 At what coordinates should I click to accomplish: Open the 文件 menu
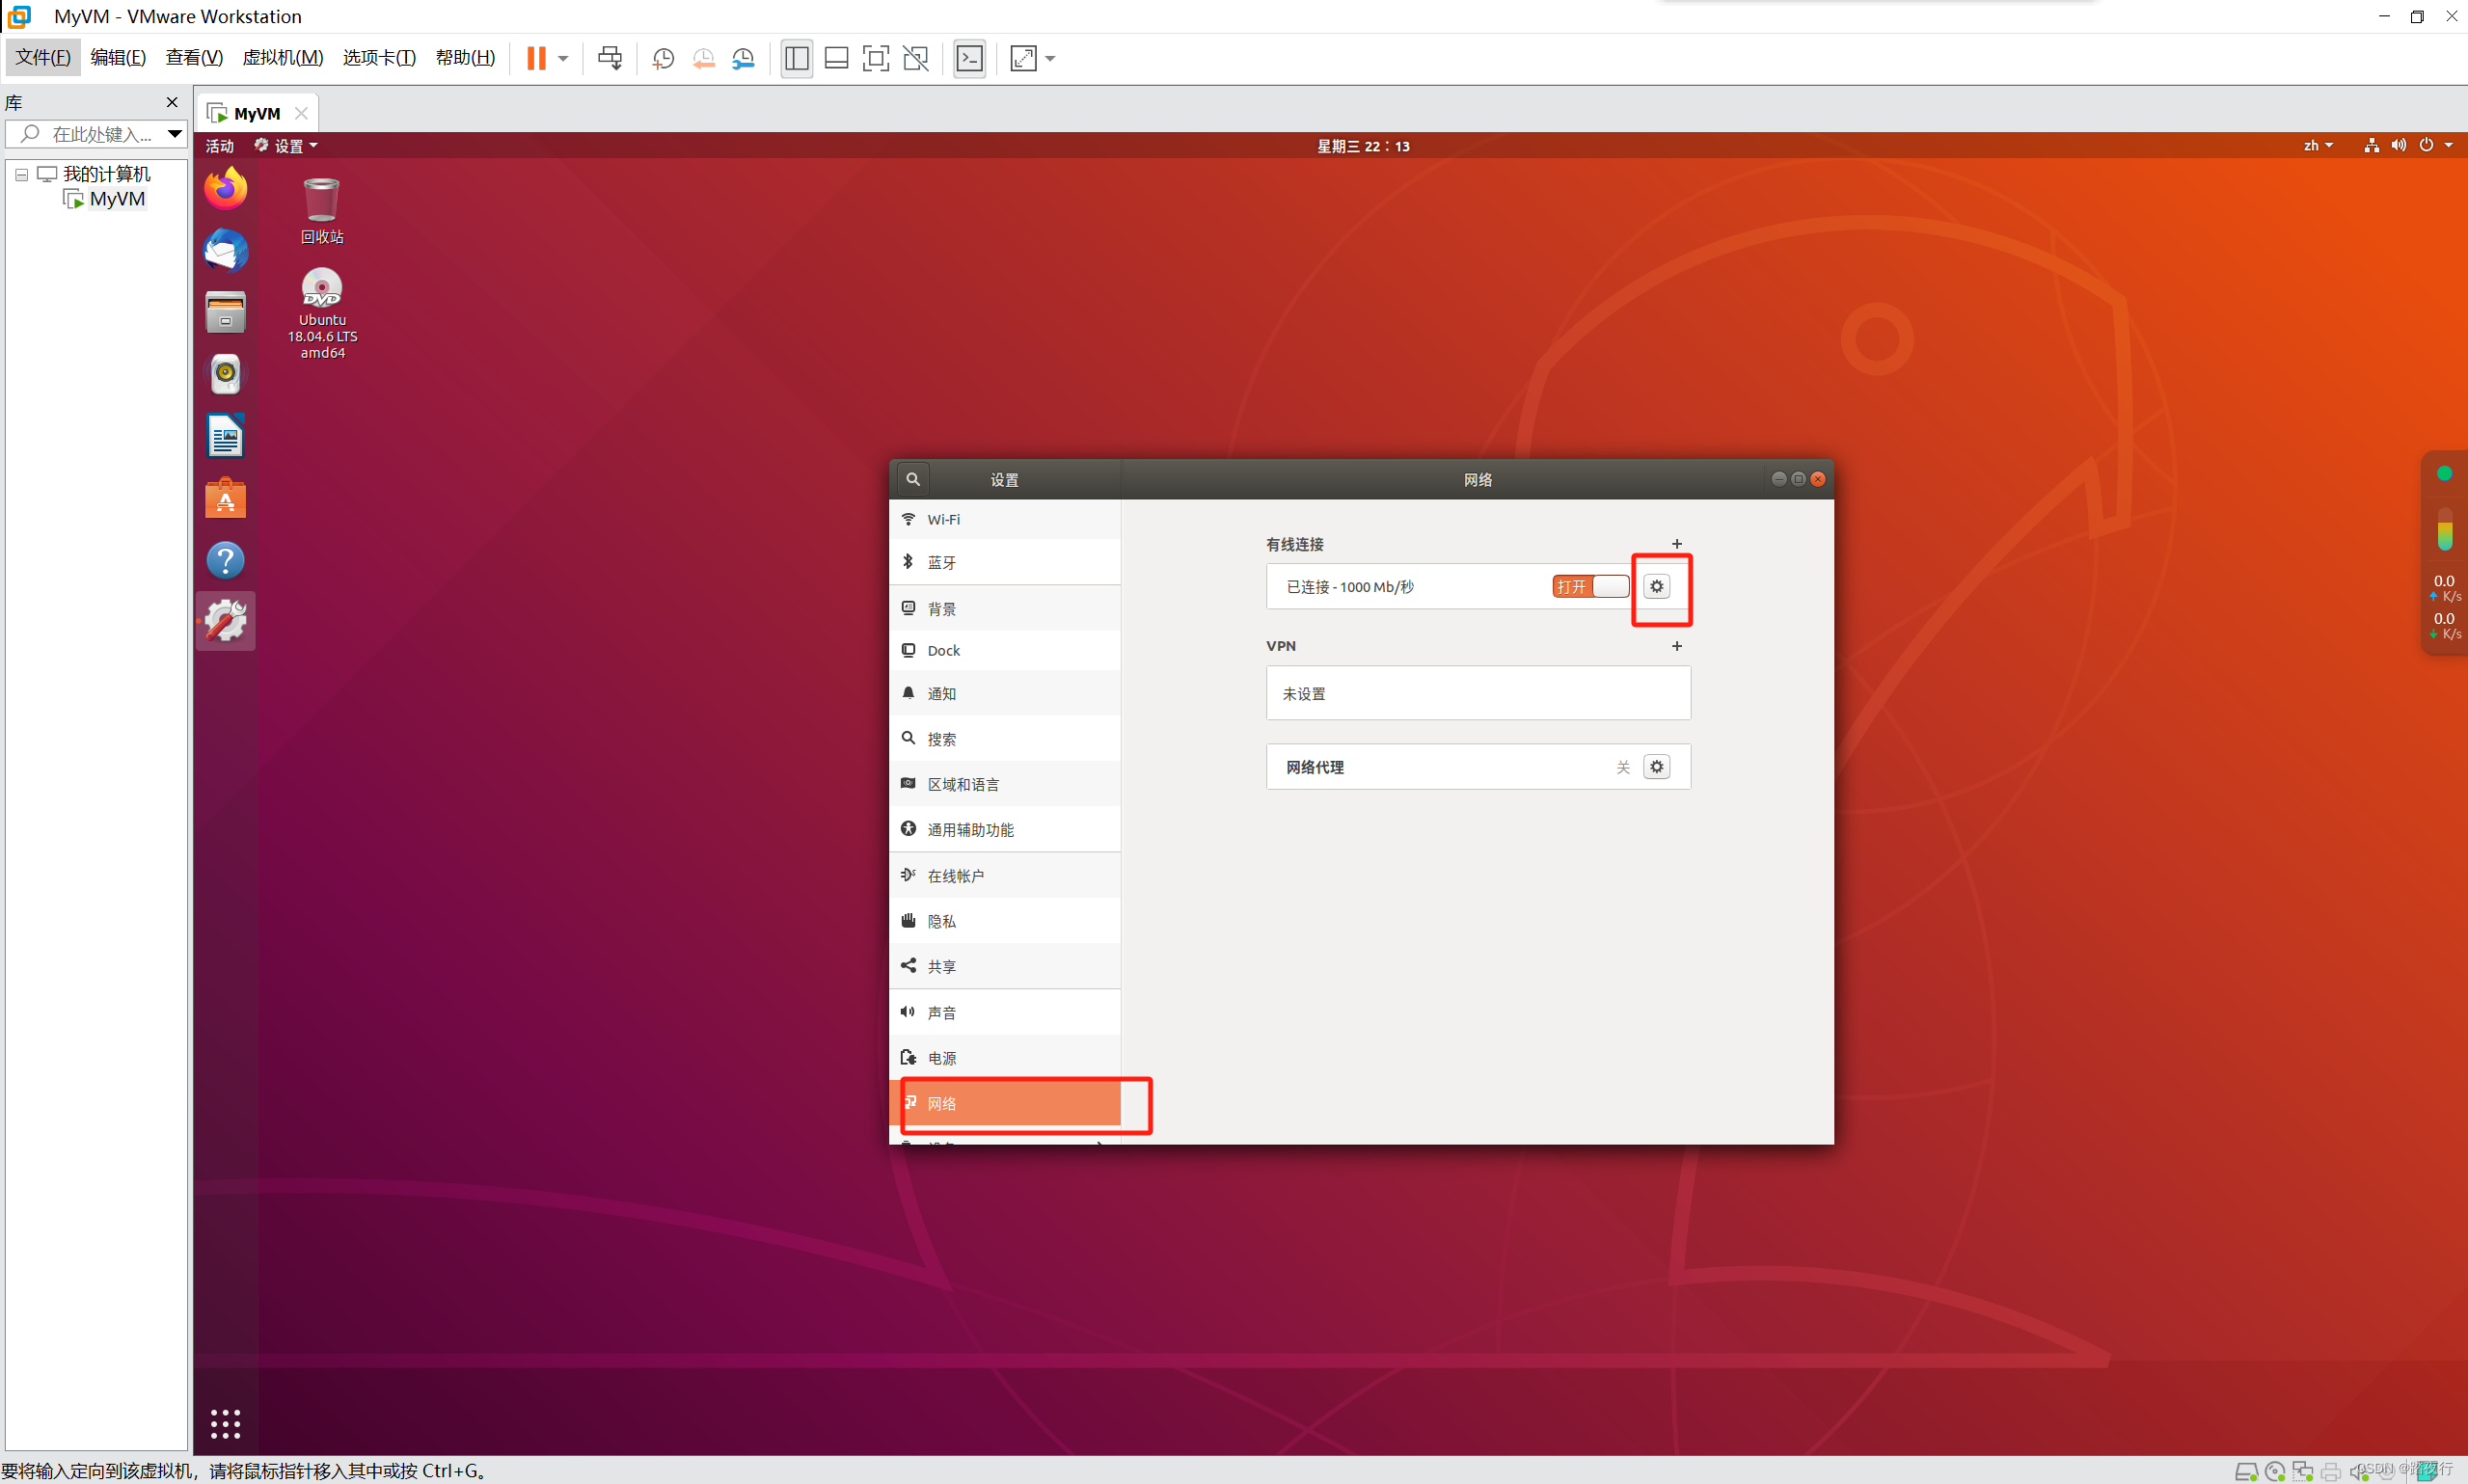(x=43, y=57)
